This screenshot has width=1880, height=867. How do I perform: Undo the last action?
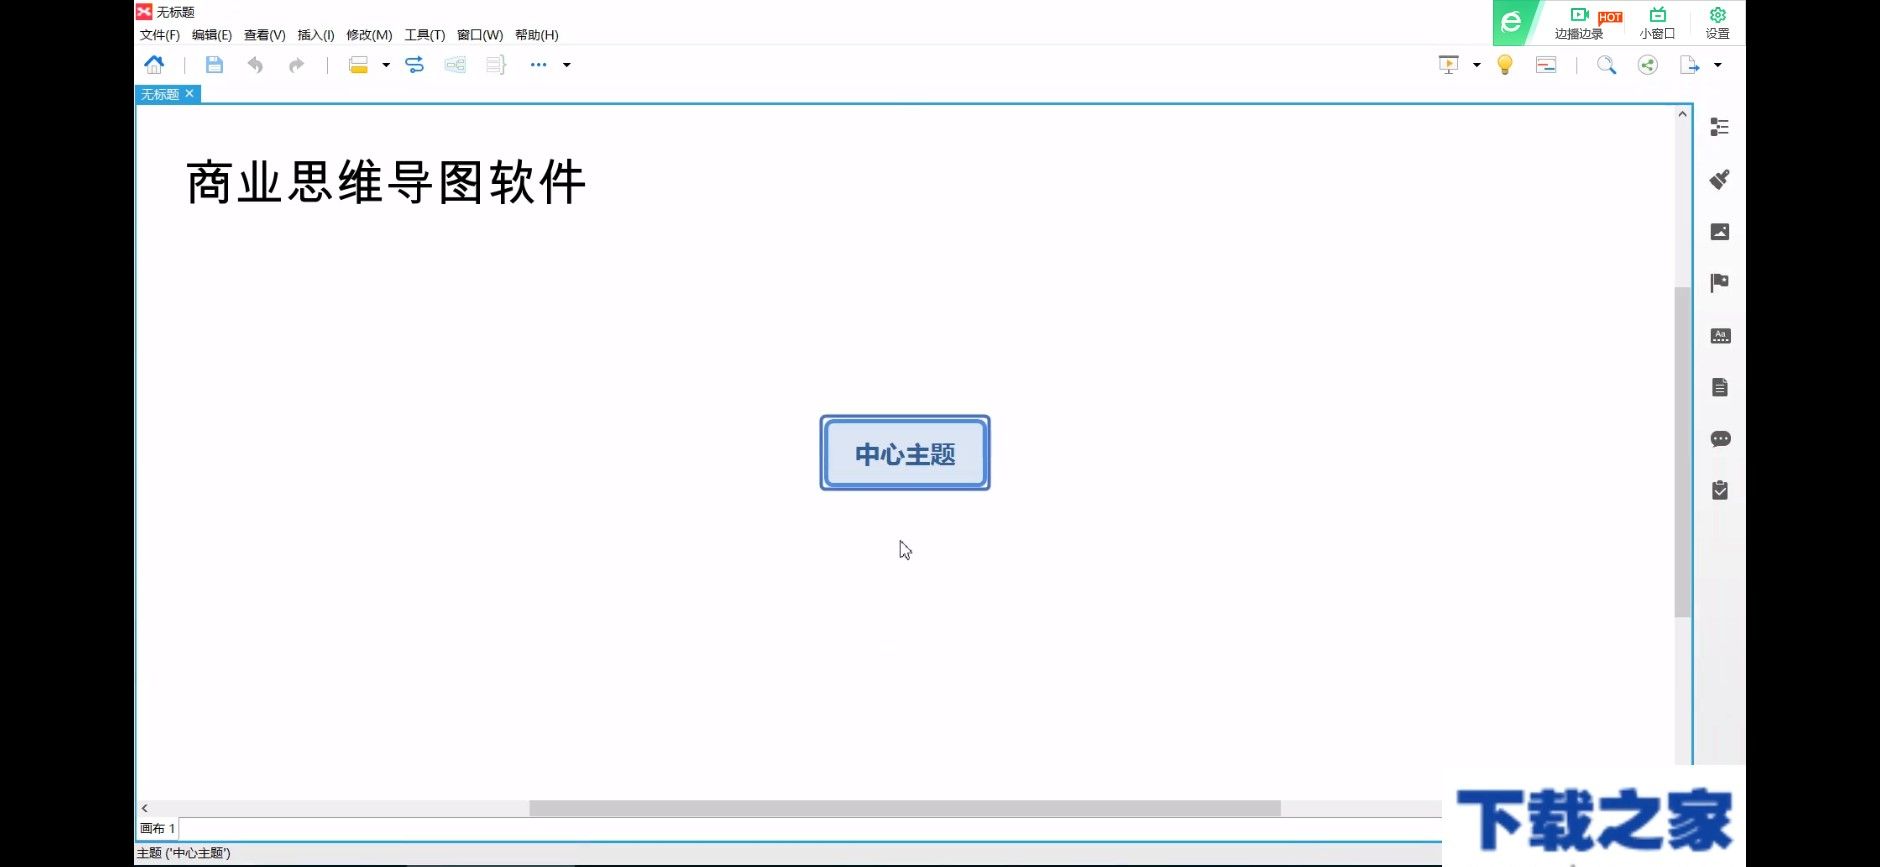pyautogui.click(x=255, y=65)
